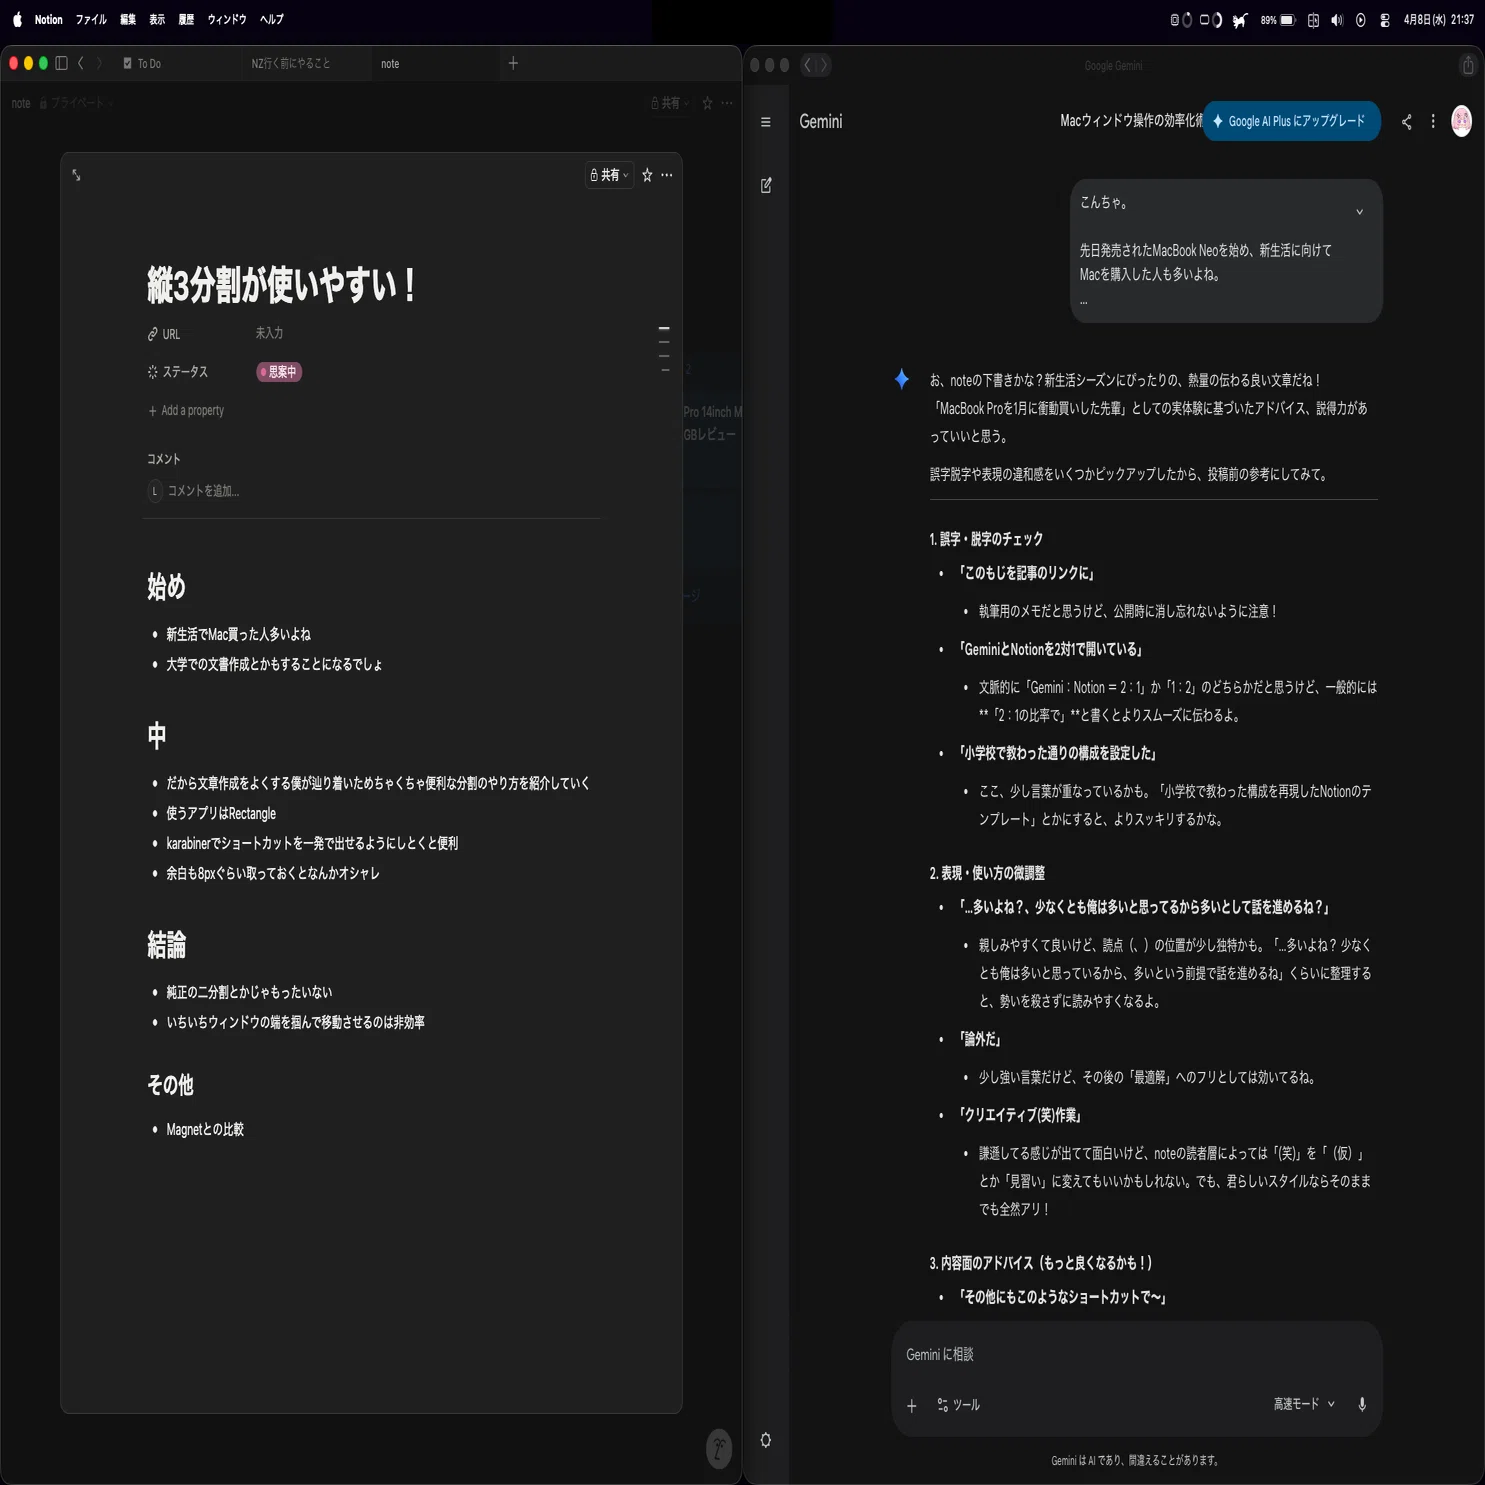Click the コメントを追加 comment field
The height and width of the screenshot is (1485, 1485).
(x=203, y=491)
